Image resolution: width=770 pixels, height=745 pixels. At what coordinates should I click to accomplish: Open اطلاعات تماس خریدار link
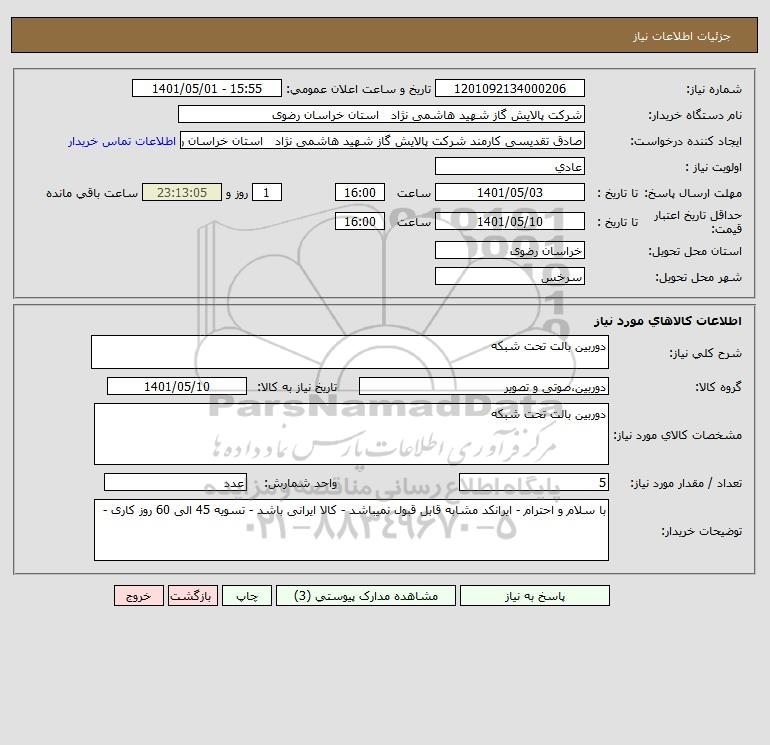122,141
